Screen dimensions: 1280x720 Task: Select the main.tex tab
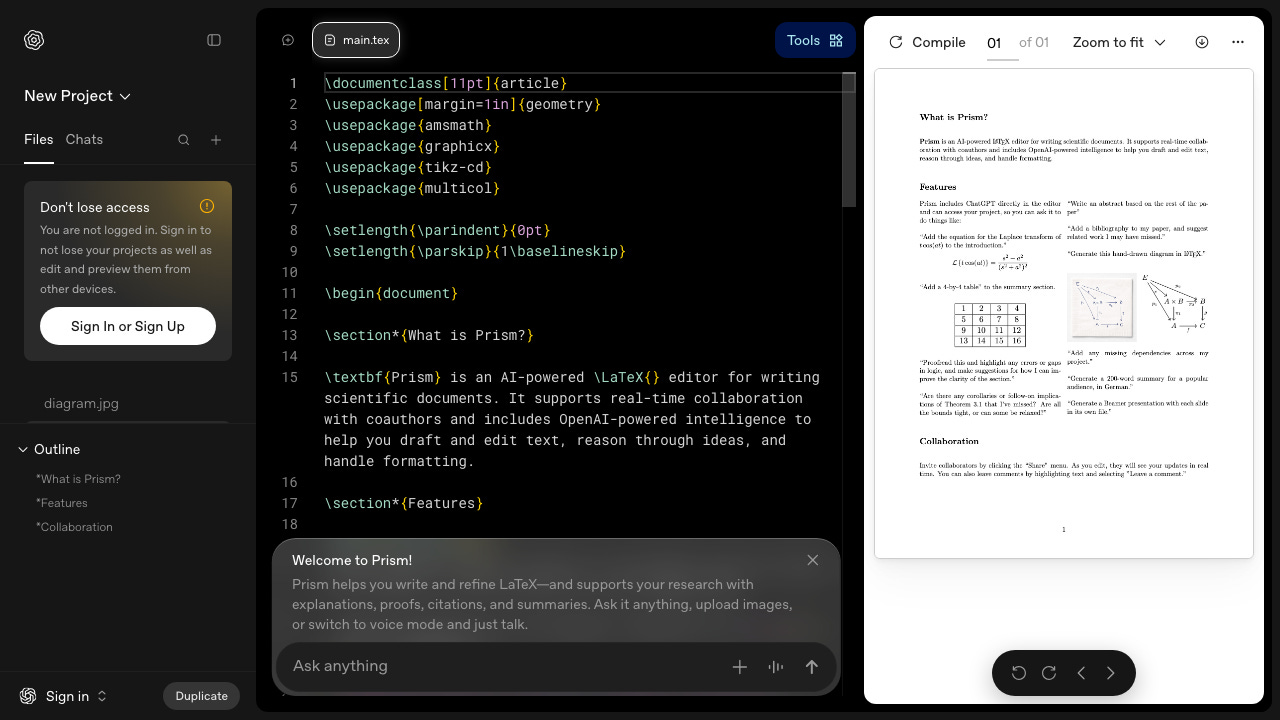356,40
